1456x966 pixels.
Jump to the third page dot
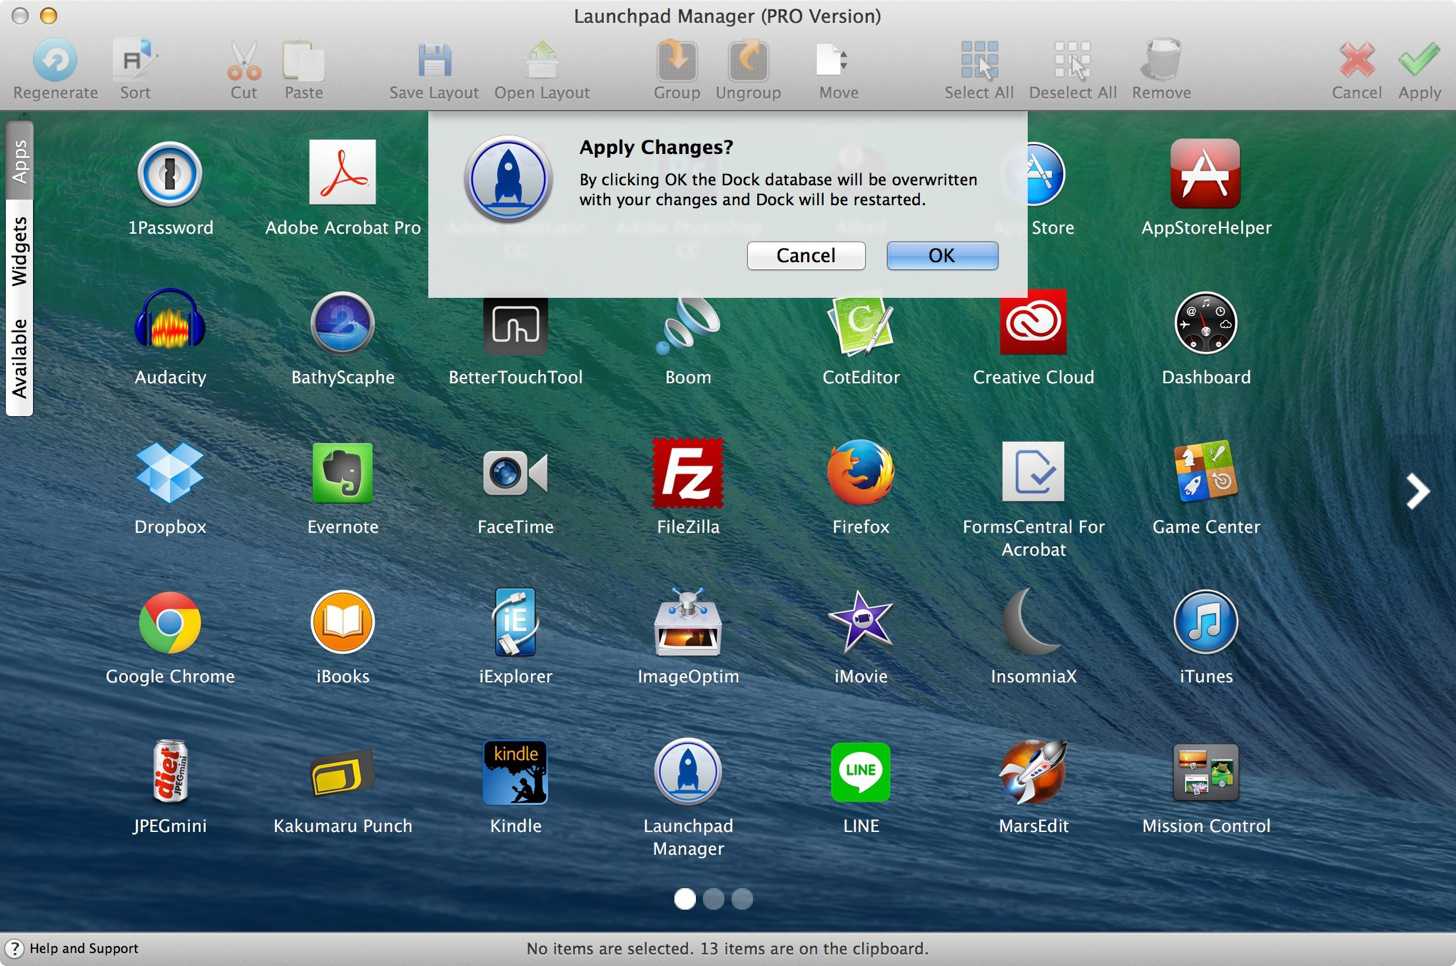point(742,899)
